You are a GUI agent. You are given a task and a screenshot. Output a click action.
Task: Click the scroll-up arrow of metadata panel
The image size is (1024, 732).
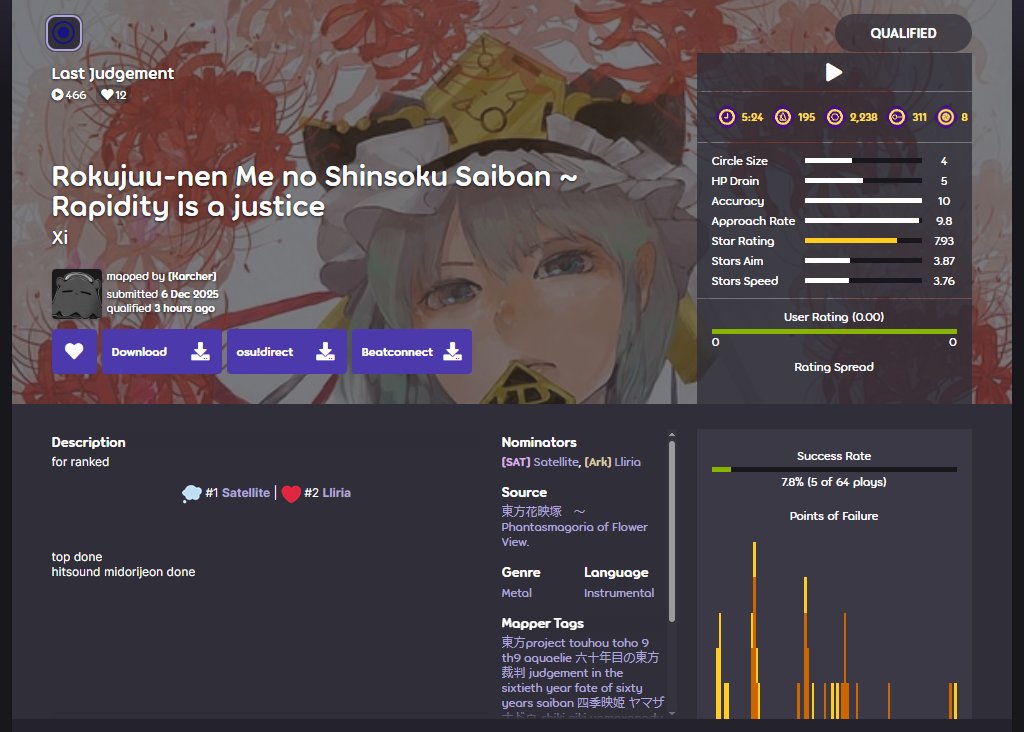coord(672,434)
